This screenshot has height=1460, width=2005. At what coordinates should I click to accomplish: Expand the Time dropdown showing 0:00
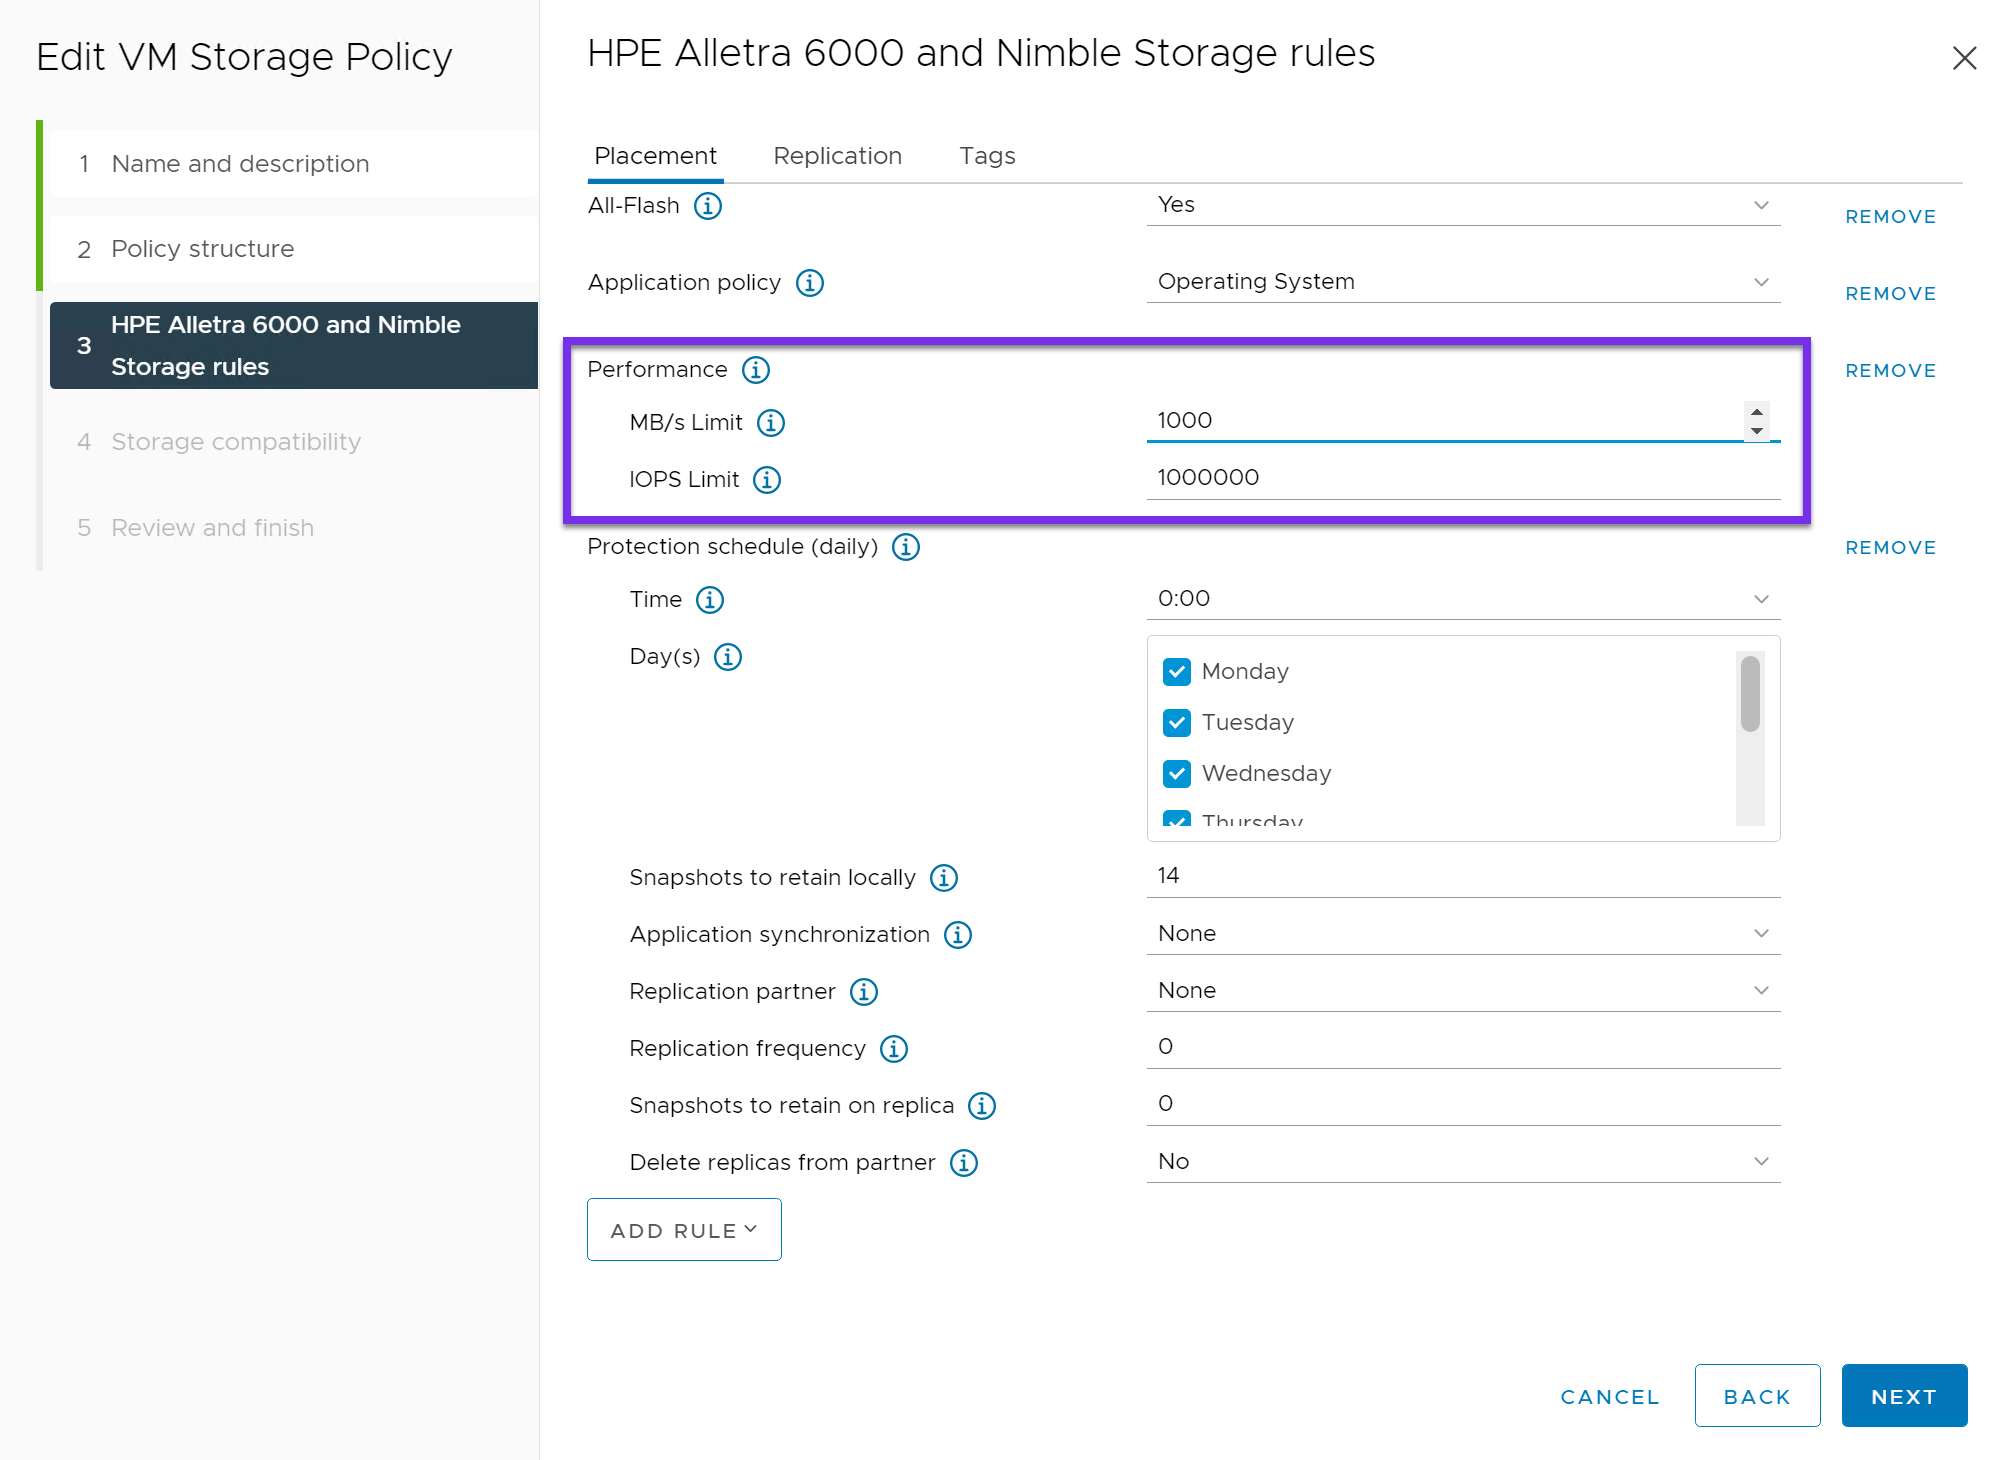(1462, 599)
